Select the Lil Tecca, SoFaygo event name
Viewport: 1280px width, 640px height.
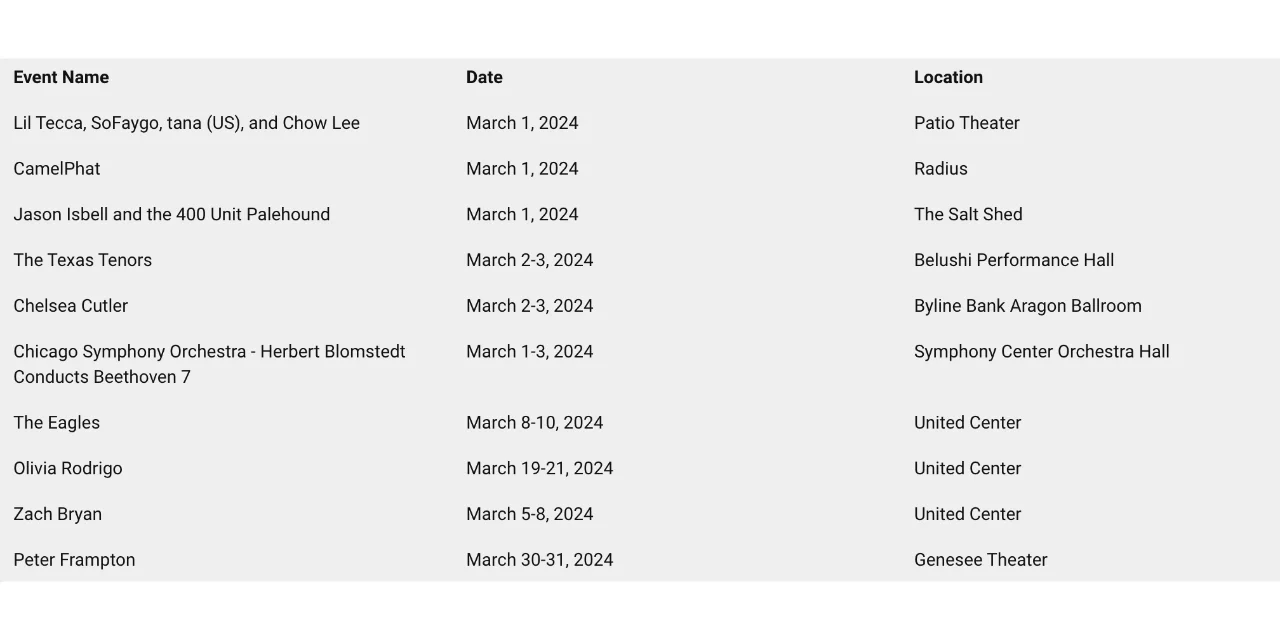pyautogui.click(x=186, y=123)
